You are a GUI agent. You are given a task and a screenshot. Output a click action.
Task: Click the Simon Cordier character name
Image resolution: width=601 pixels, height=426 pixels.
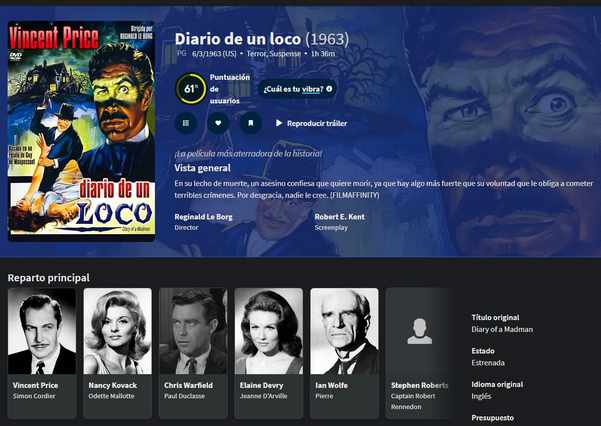click(x=34, y=396)
